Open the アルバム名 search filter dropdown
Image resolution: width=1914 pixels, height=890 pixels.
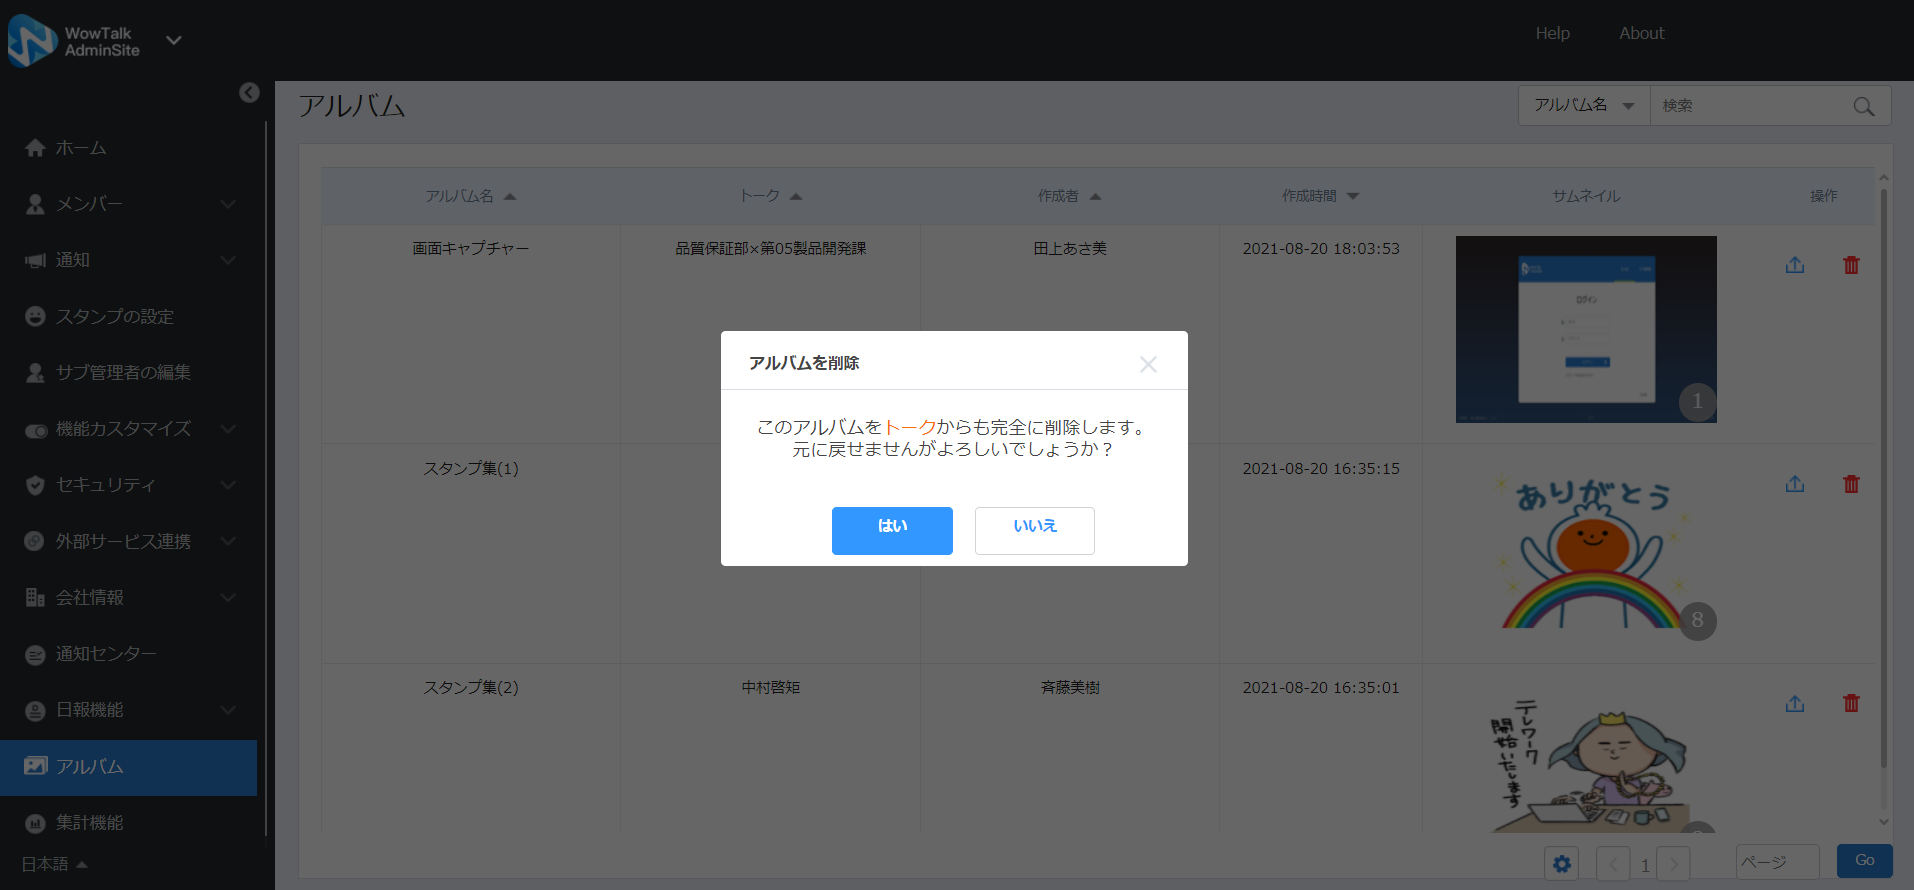pos(1584,106)
